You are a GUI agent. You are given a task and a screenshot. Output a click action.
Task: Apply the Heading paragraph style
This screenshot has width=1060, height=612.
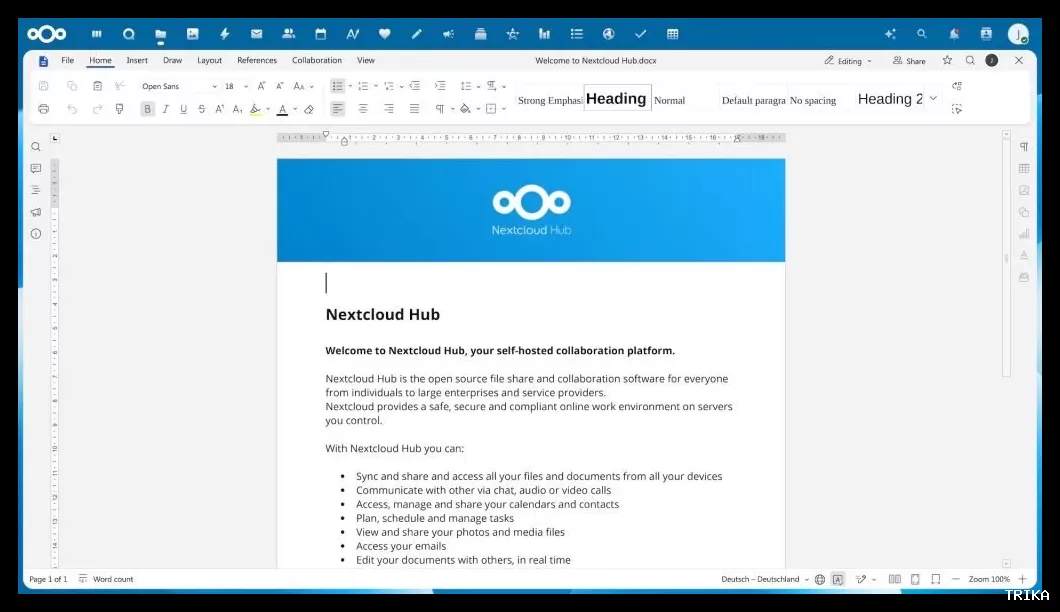[617, 99]
